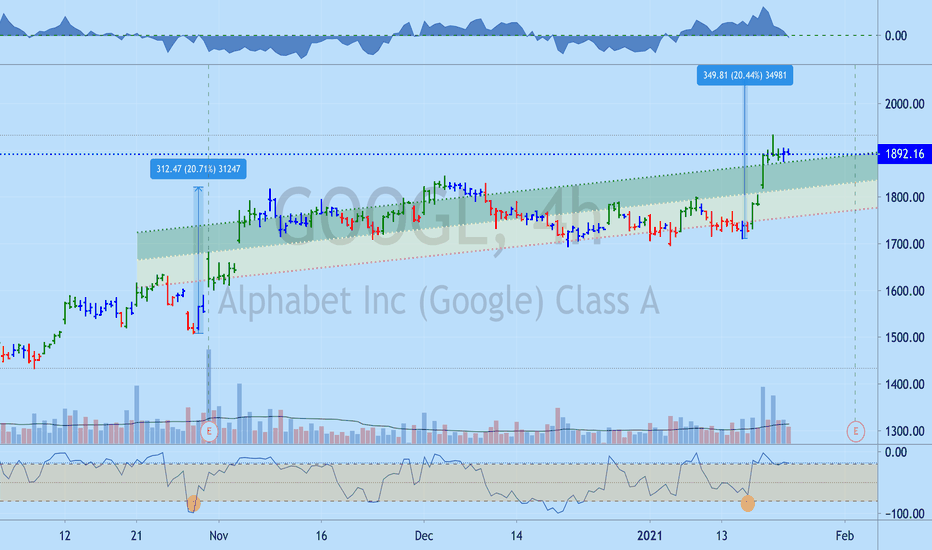This screenshot has height=550, width=932.
Task: Select the 349.81 (20.44%) measurement label
Action: 745,76
